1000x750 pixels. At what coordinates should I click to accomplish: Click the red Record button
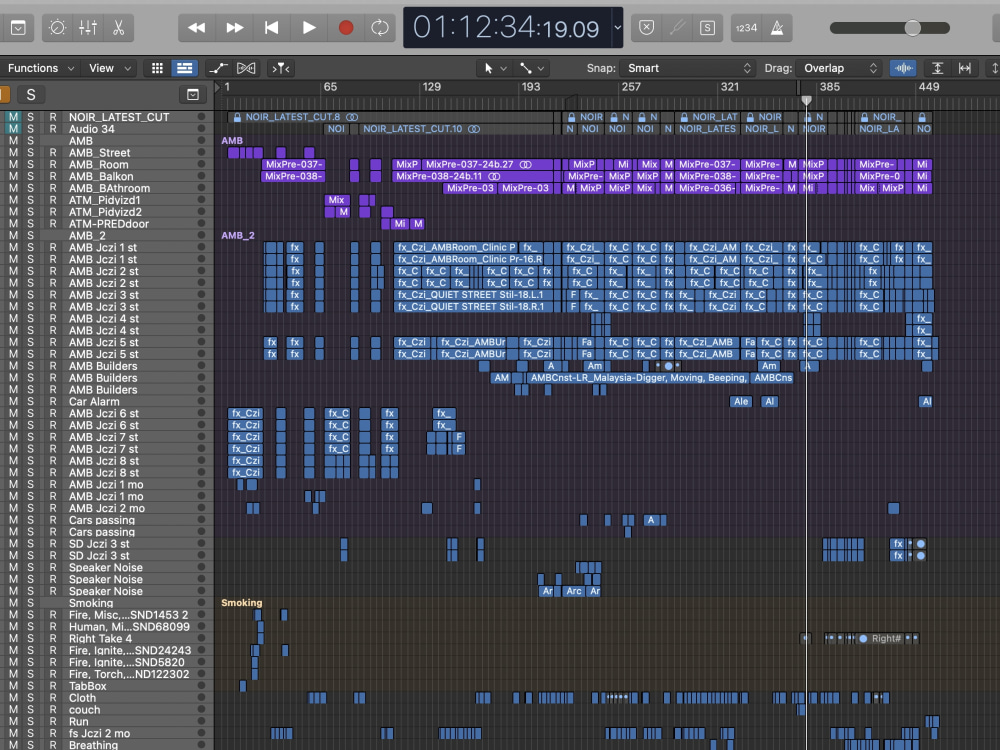346,27
